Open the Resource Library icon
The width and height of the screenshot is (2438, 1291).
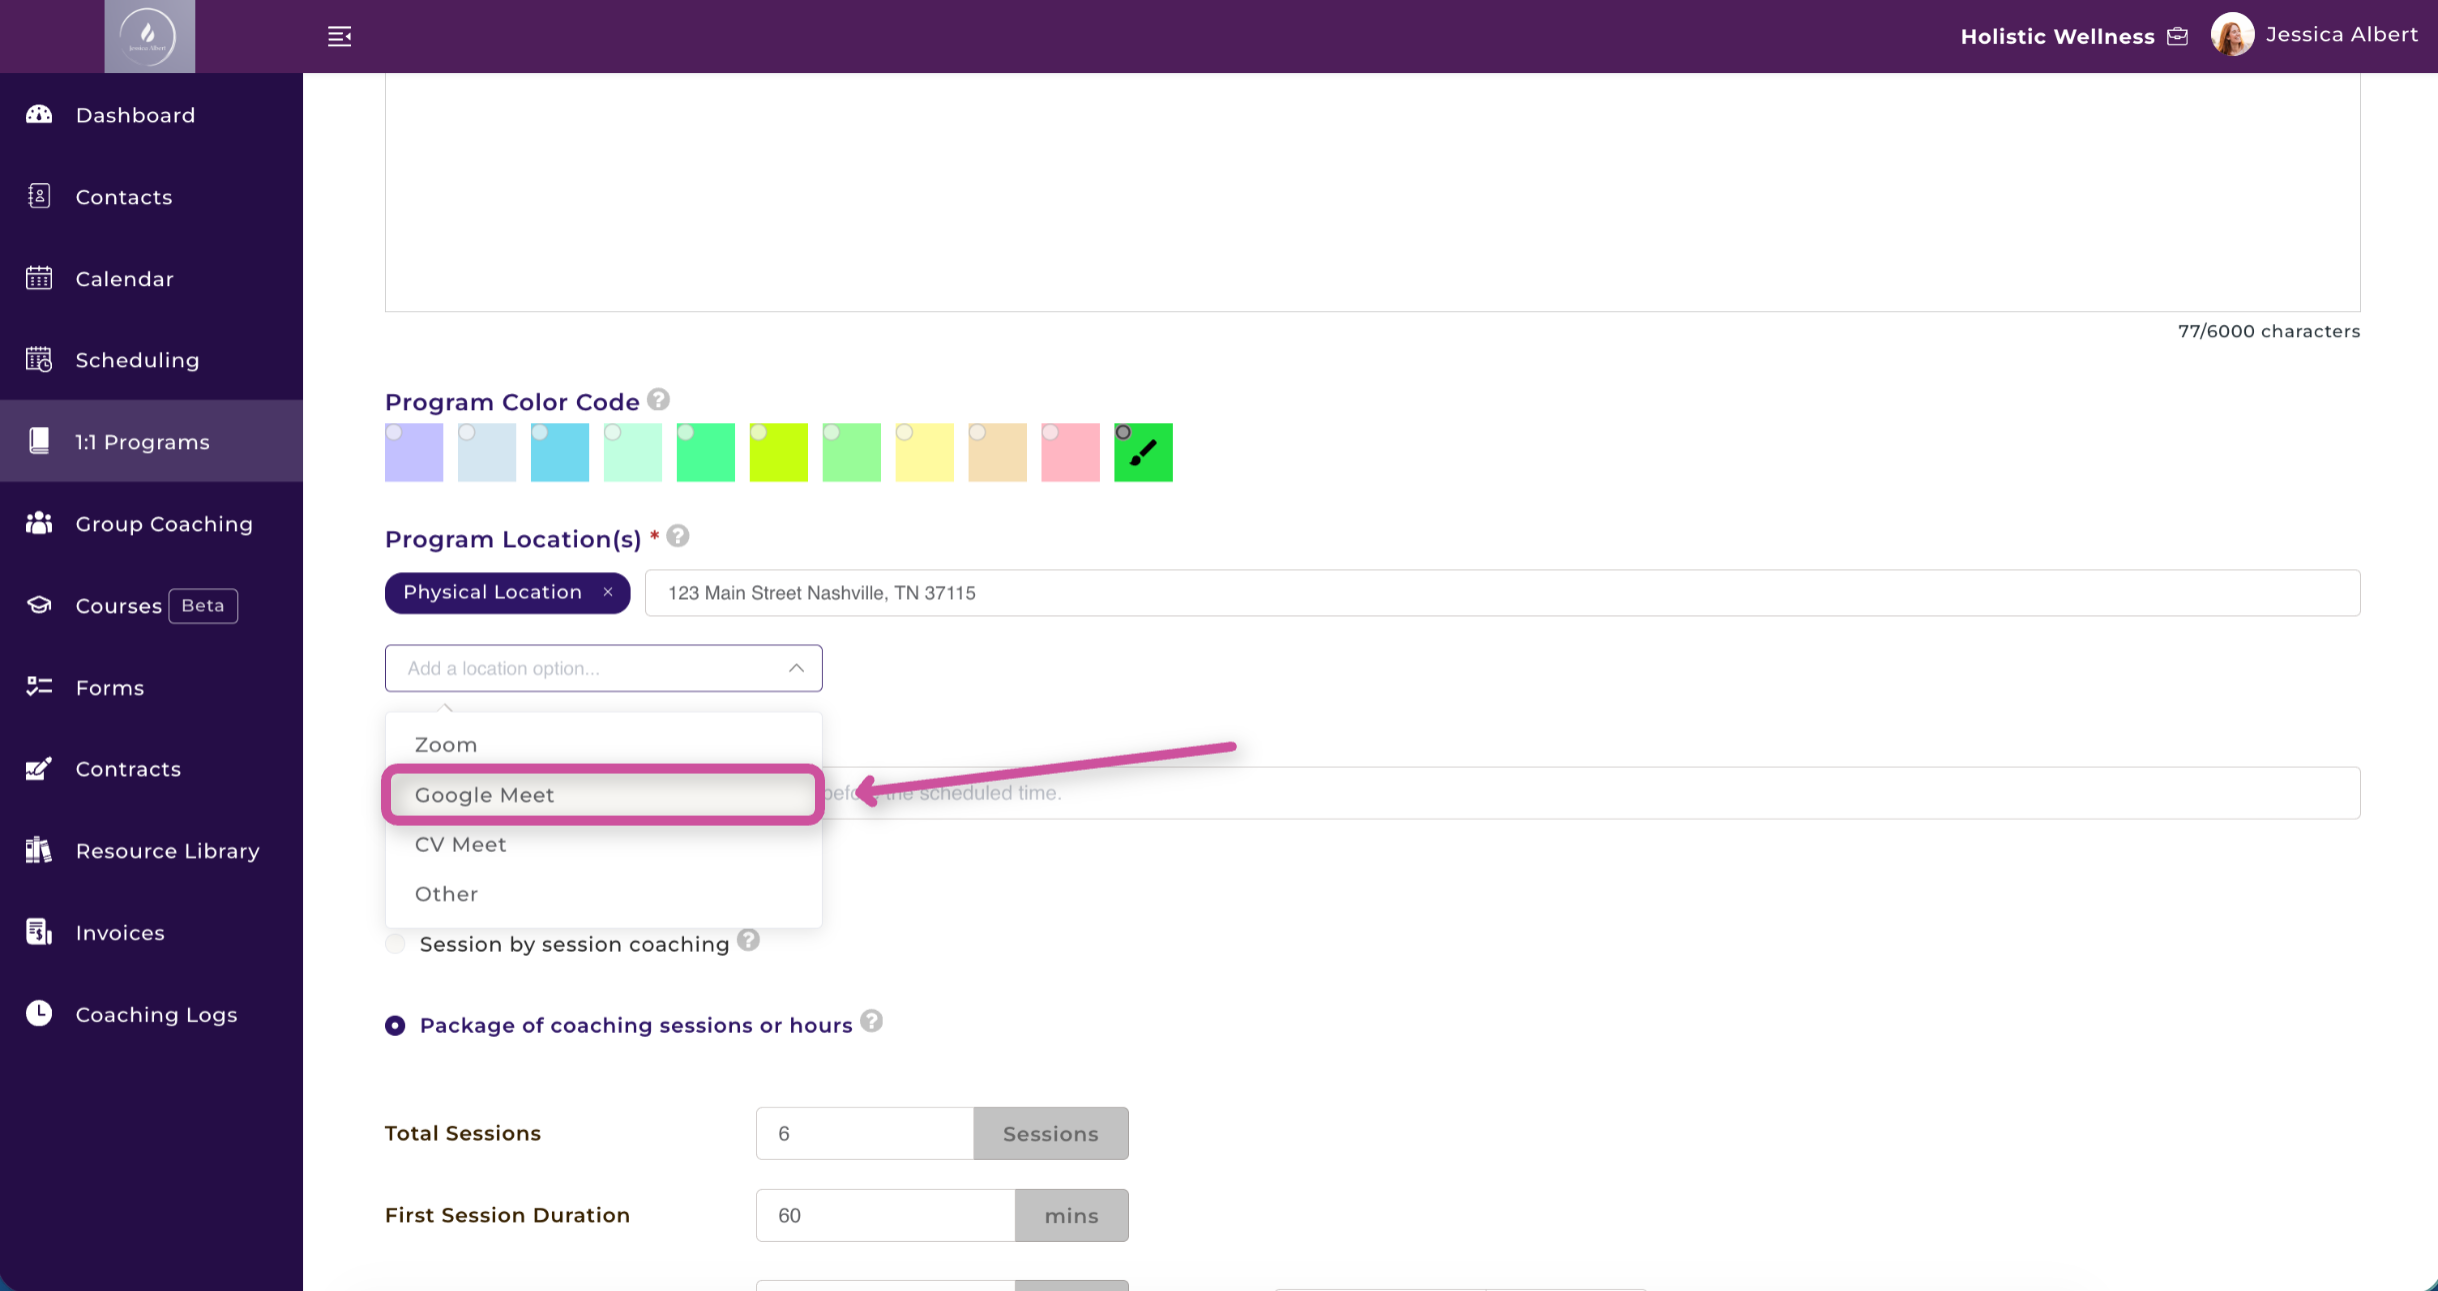tap(39, 850)
